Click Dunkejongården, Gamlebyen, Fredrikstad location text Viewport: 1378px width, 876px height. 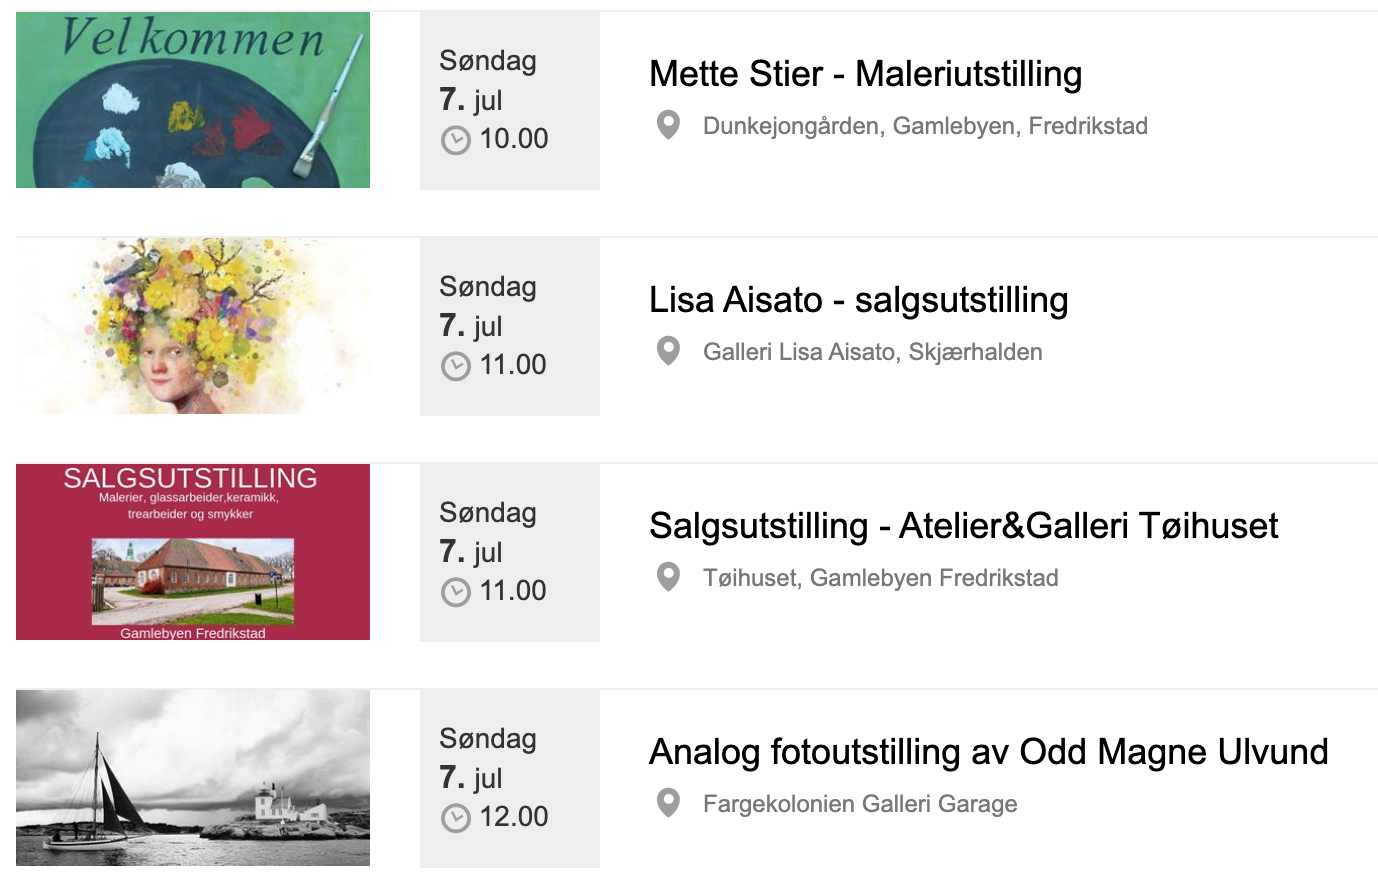[x=925, y=126]
